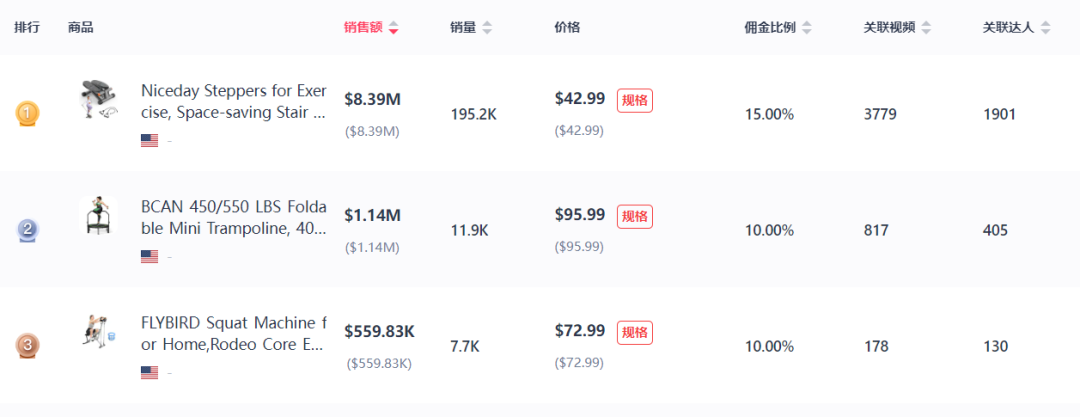Click the US flag under Niceday Steppers

coord(149,141)
